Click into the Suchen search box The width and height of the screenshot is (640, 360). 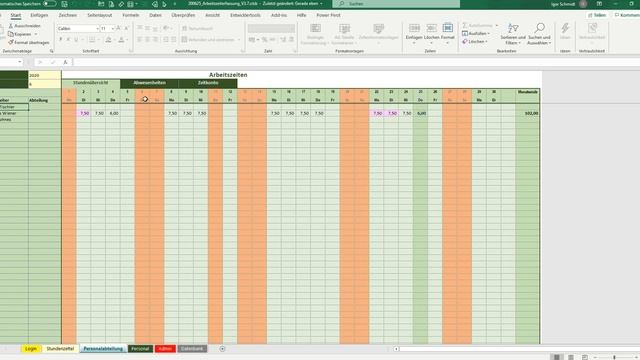396,4
